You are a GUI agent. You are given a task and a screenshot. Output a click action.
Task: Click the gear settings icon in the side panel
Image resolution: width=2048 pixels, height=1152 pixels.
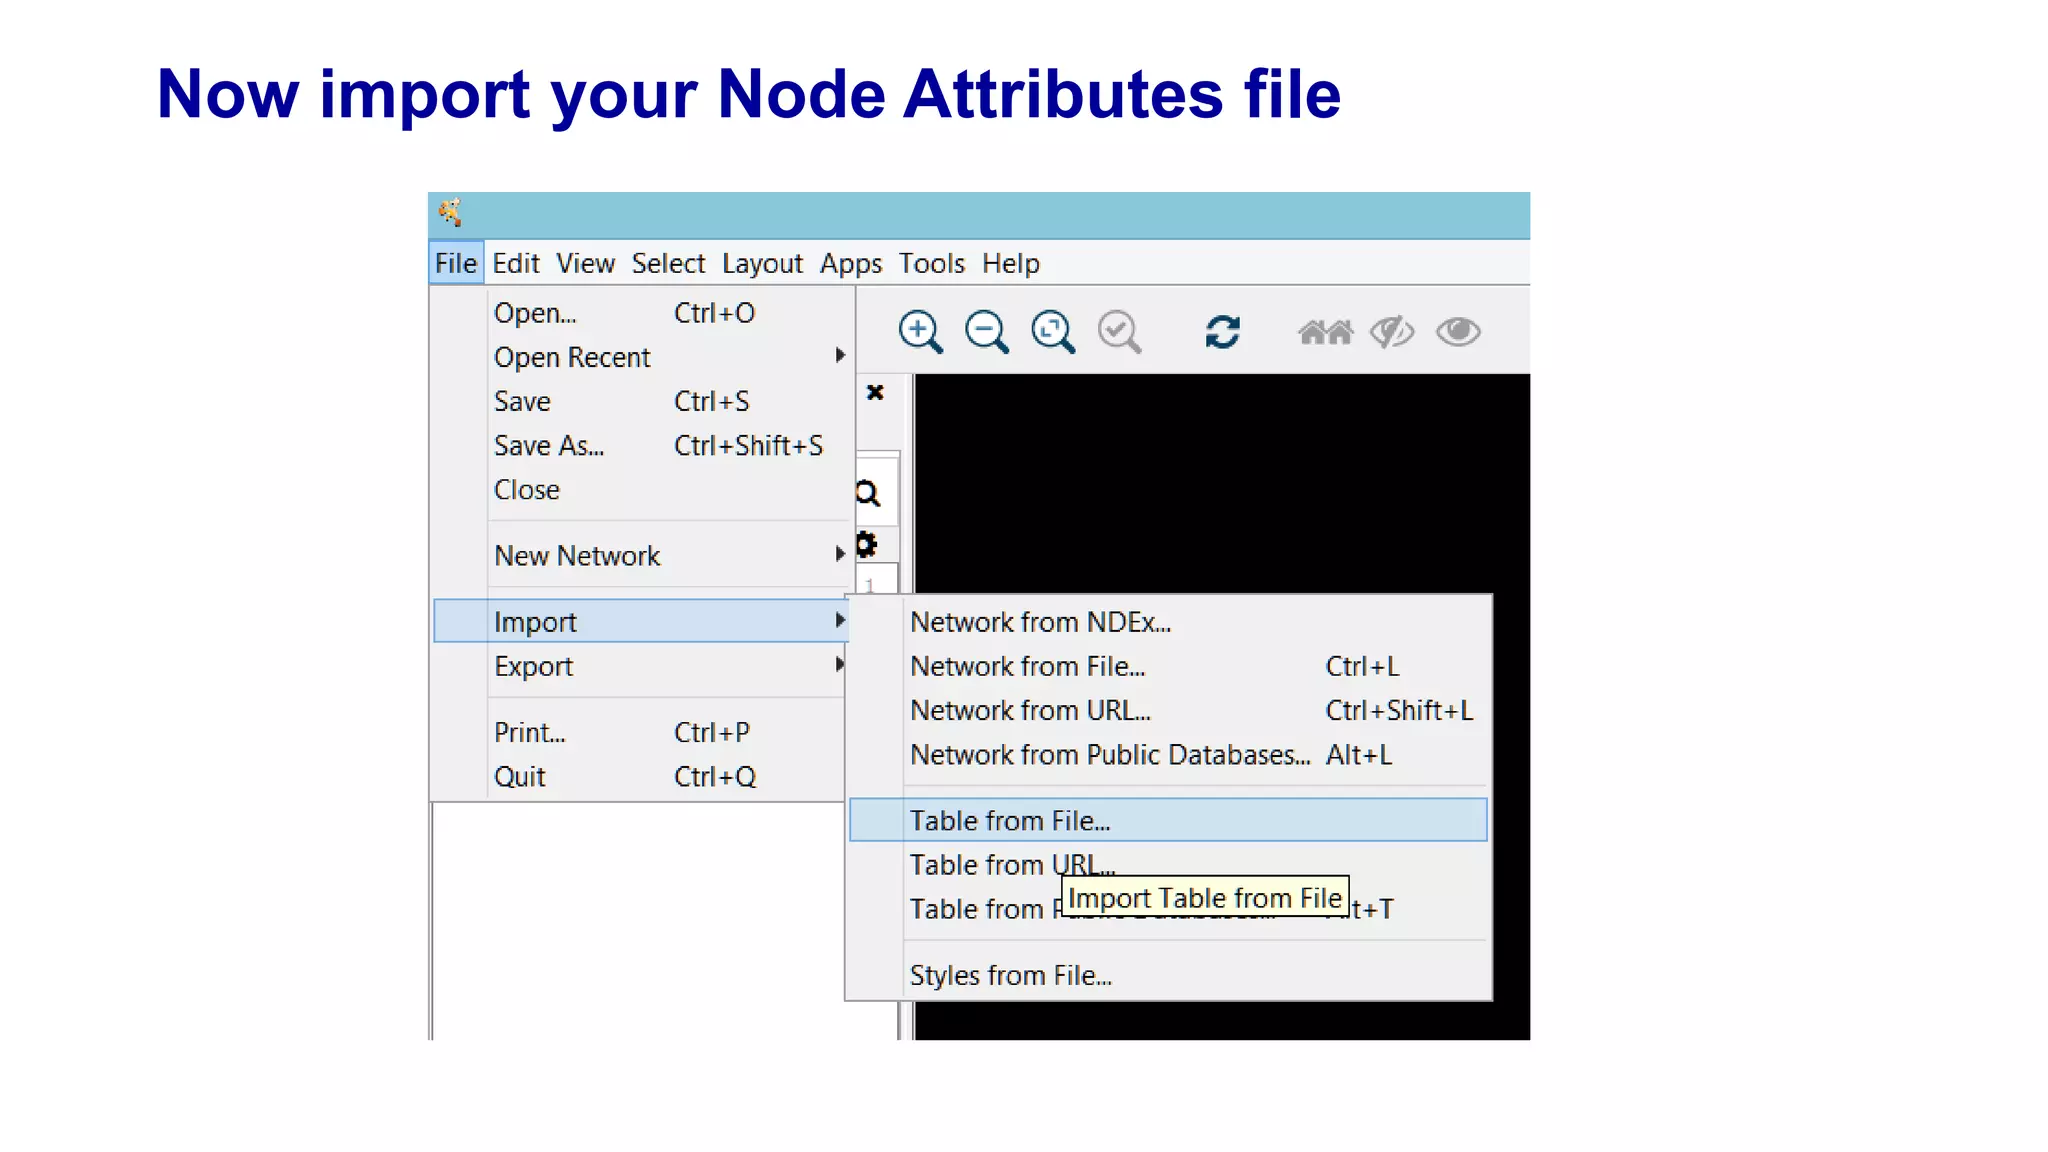pos(866,545)
